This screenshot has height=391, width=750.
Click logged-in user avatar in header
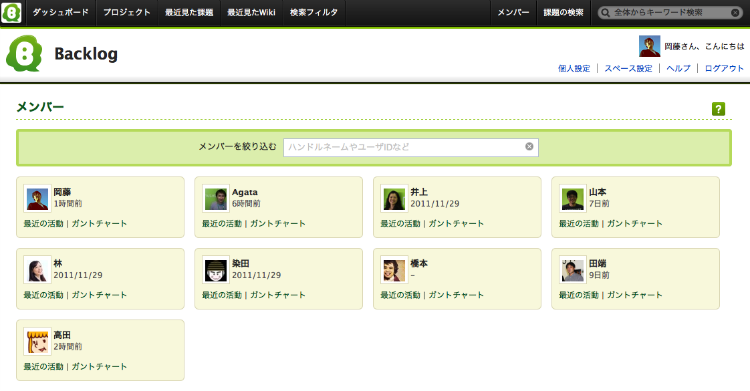coord(649,46)
